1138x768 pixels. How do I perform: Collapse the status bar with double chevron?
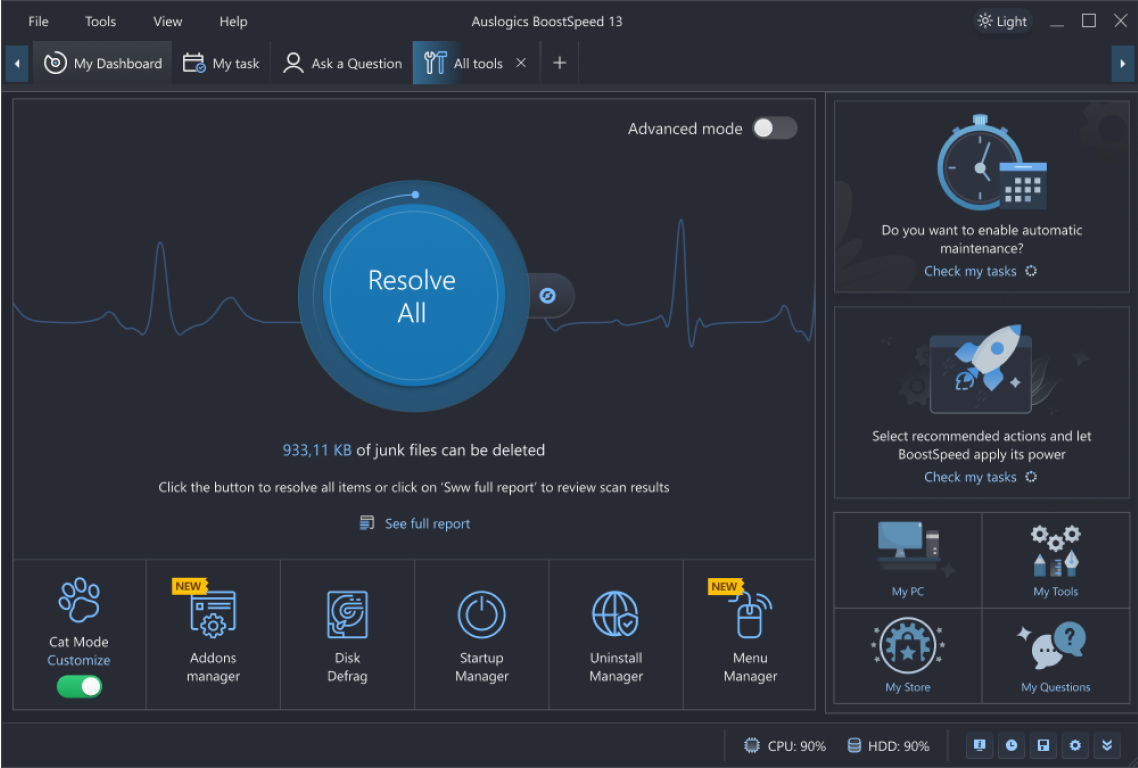(1106, 745)
